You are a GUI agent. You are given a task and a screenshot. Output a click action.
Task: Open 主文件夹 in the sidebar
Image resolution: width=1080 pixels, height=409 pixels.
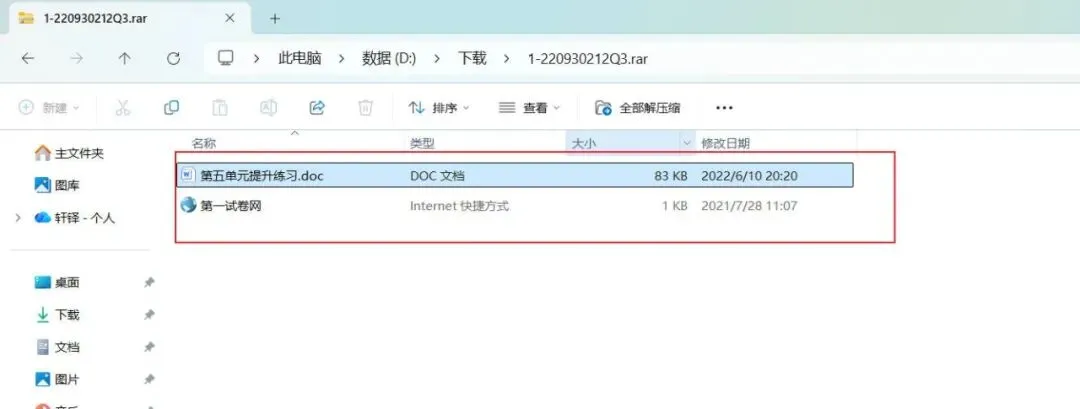point(69,153)
